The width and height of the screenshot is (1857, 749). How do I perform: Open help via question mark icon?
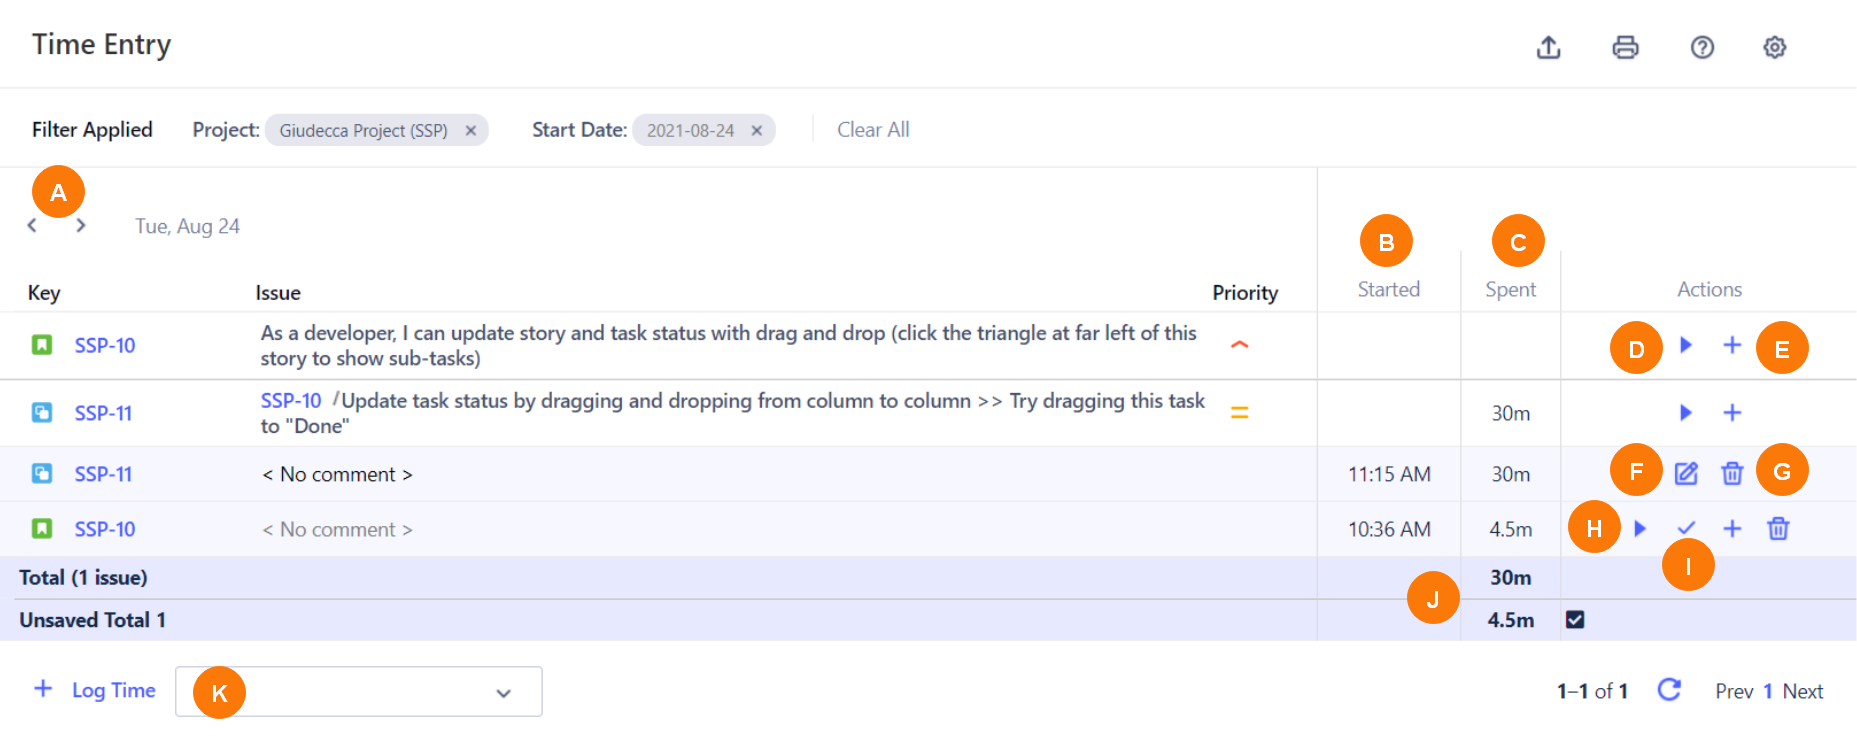1701,47
